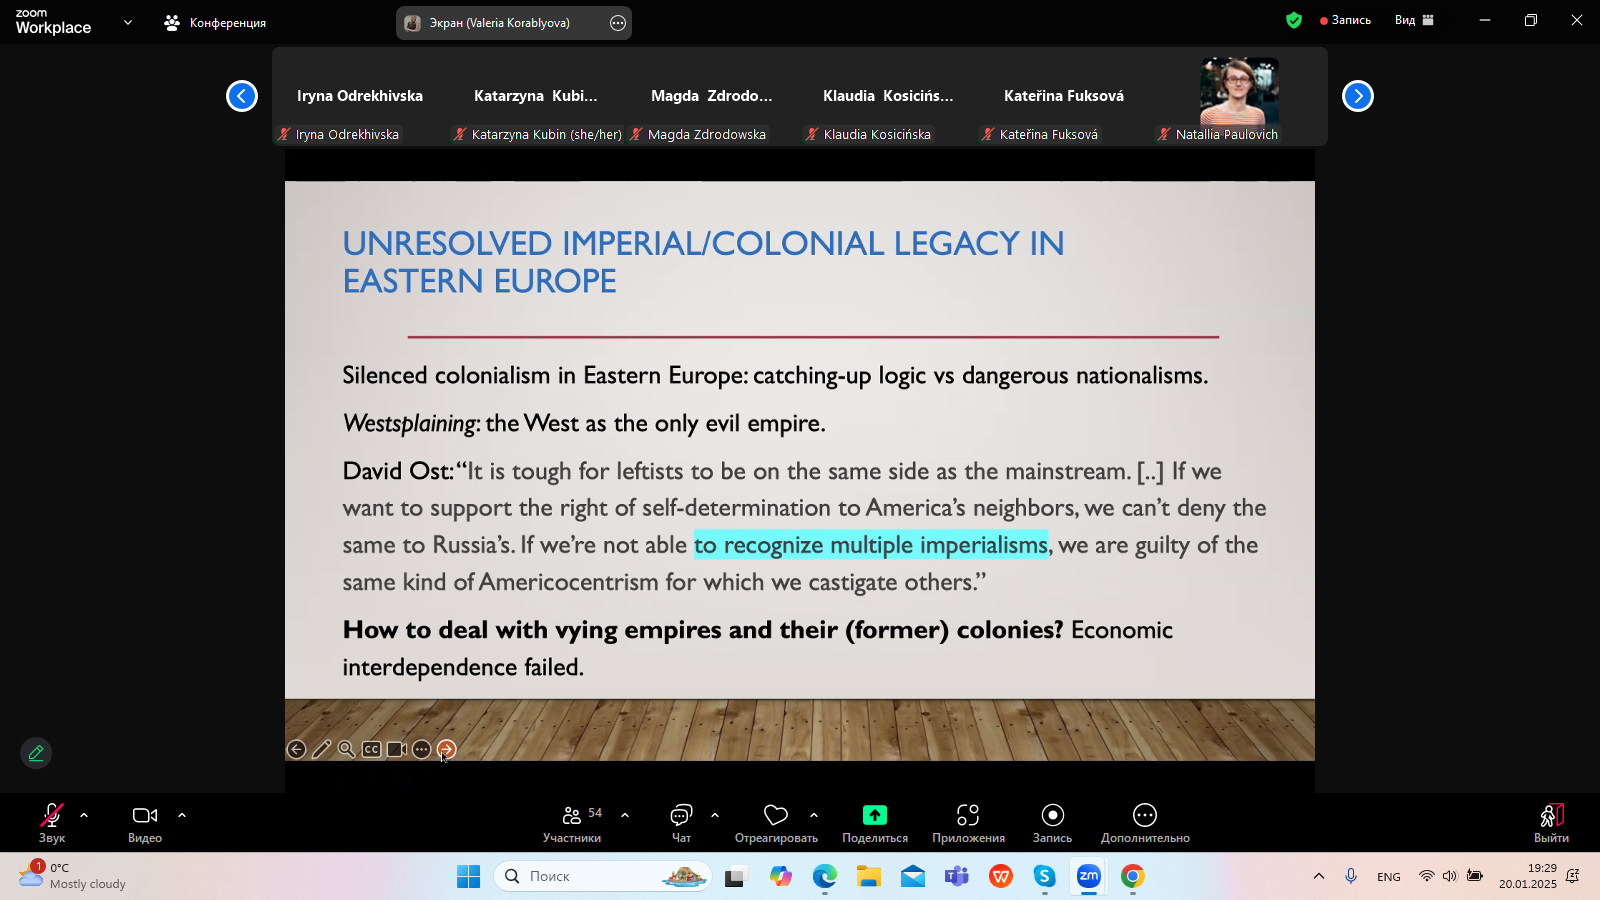
Task: Open the Конференция tab
Action: click(x=216, y=22)
